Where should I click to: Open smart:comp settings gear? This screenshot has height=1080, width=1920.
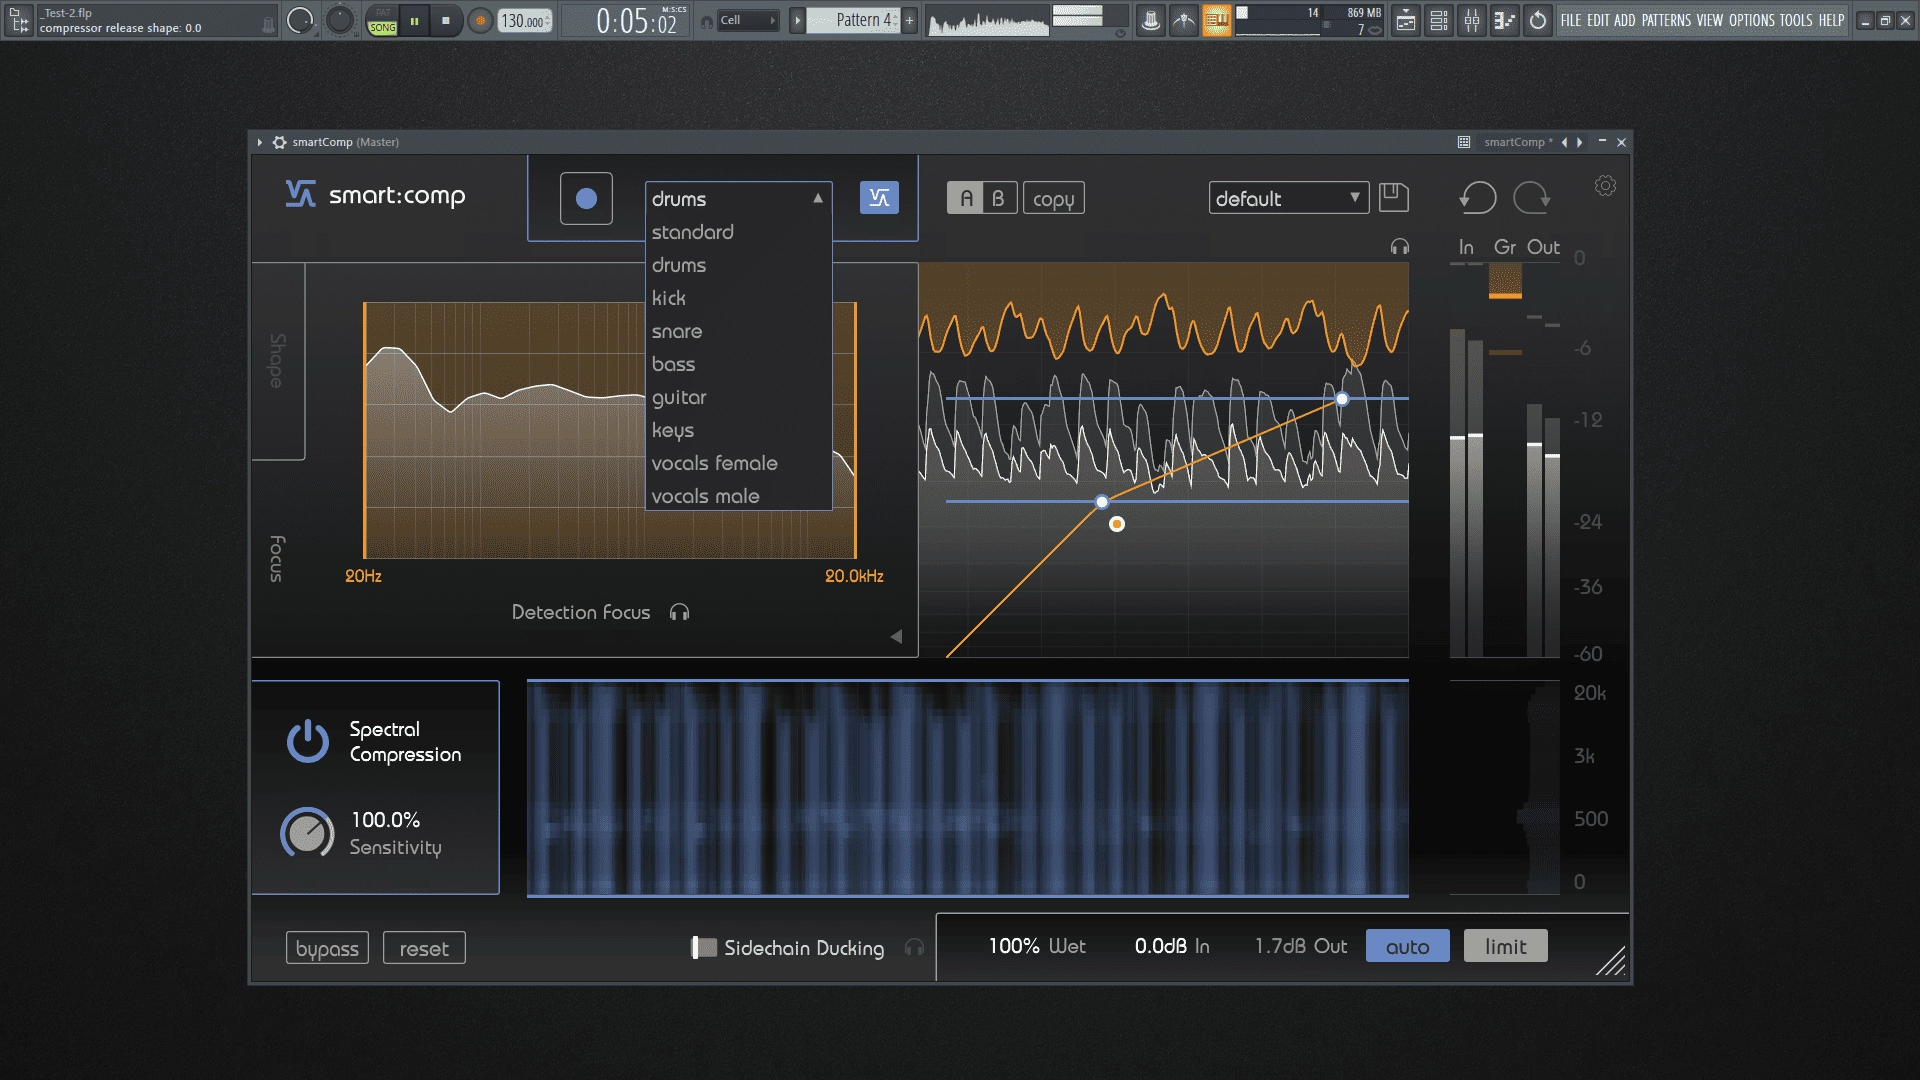(x=1605, y=186)
